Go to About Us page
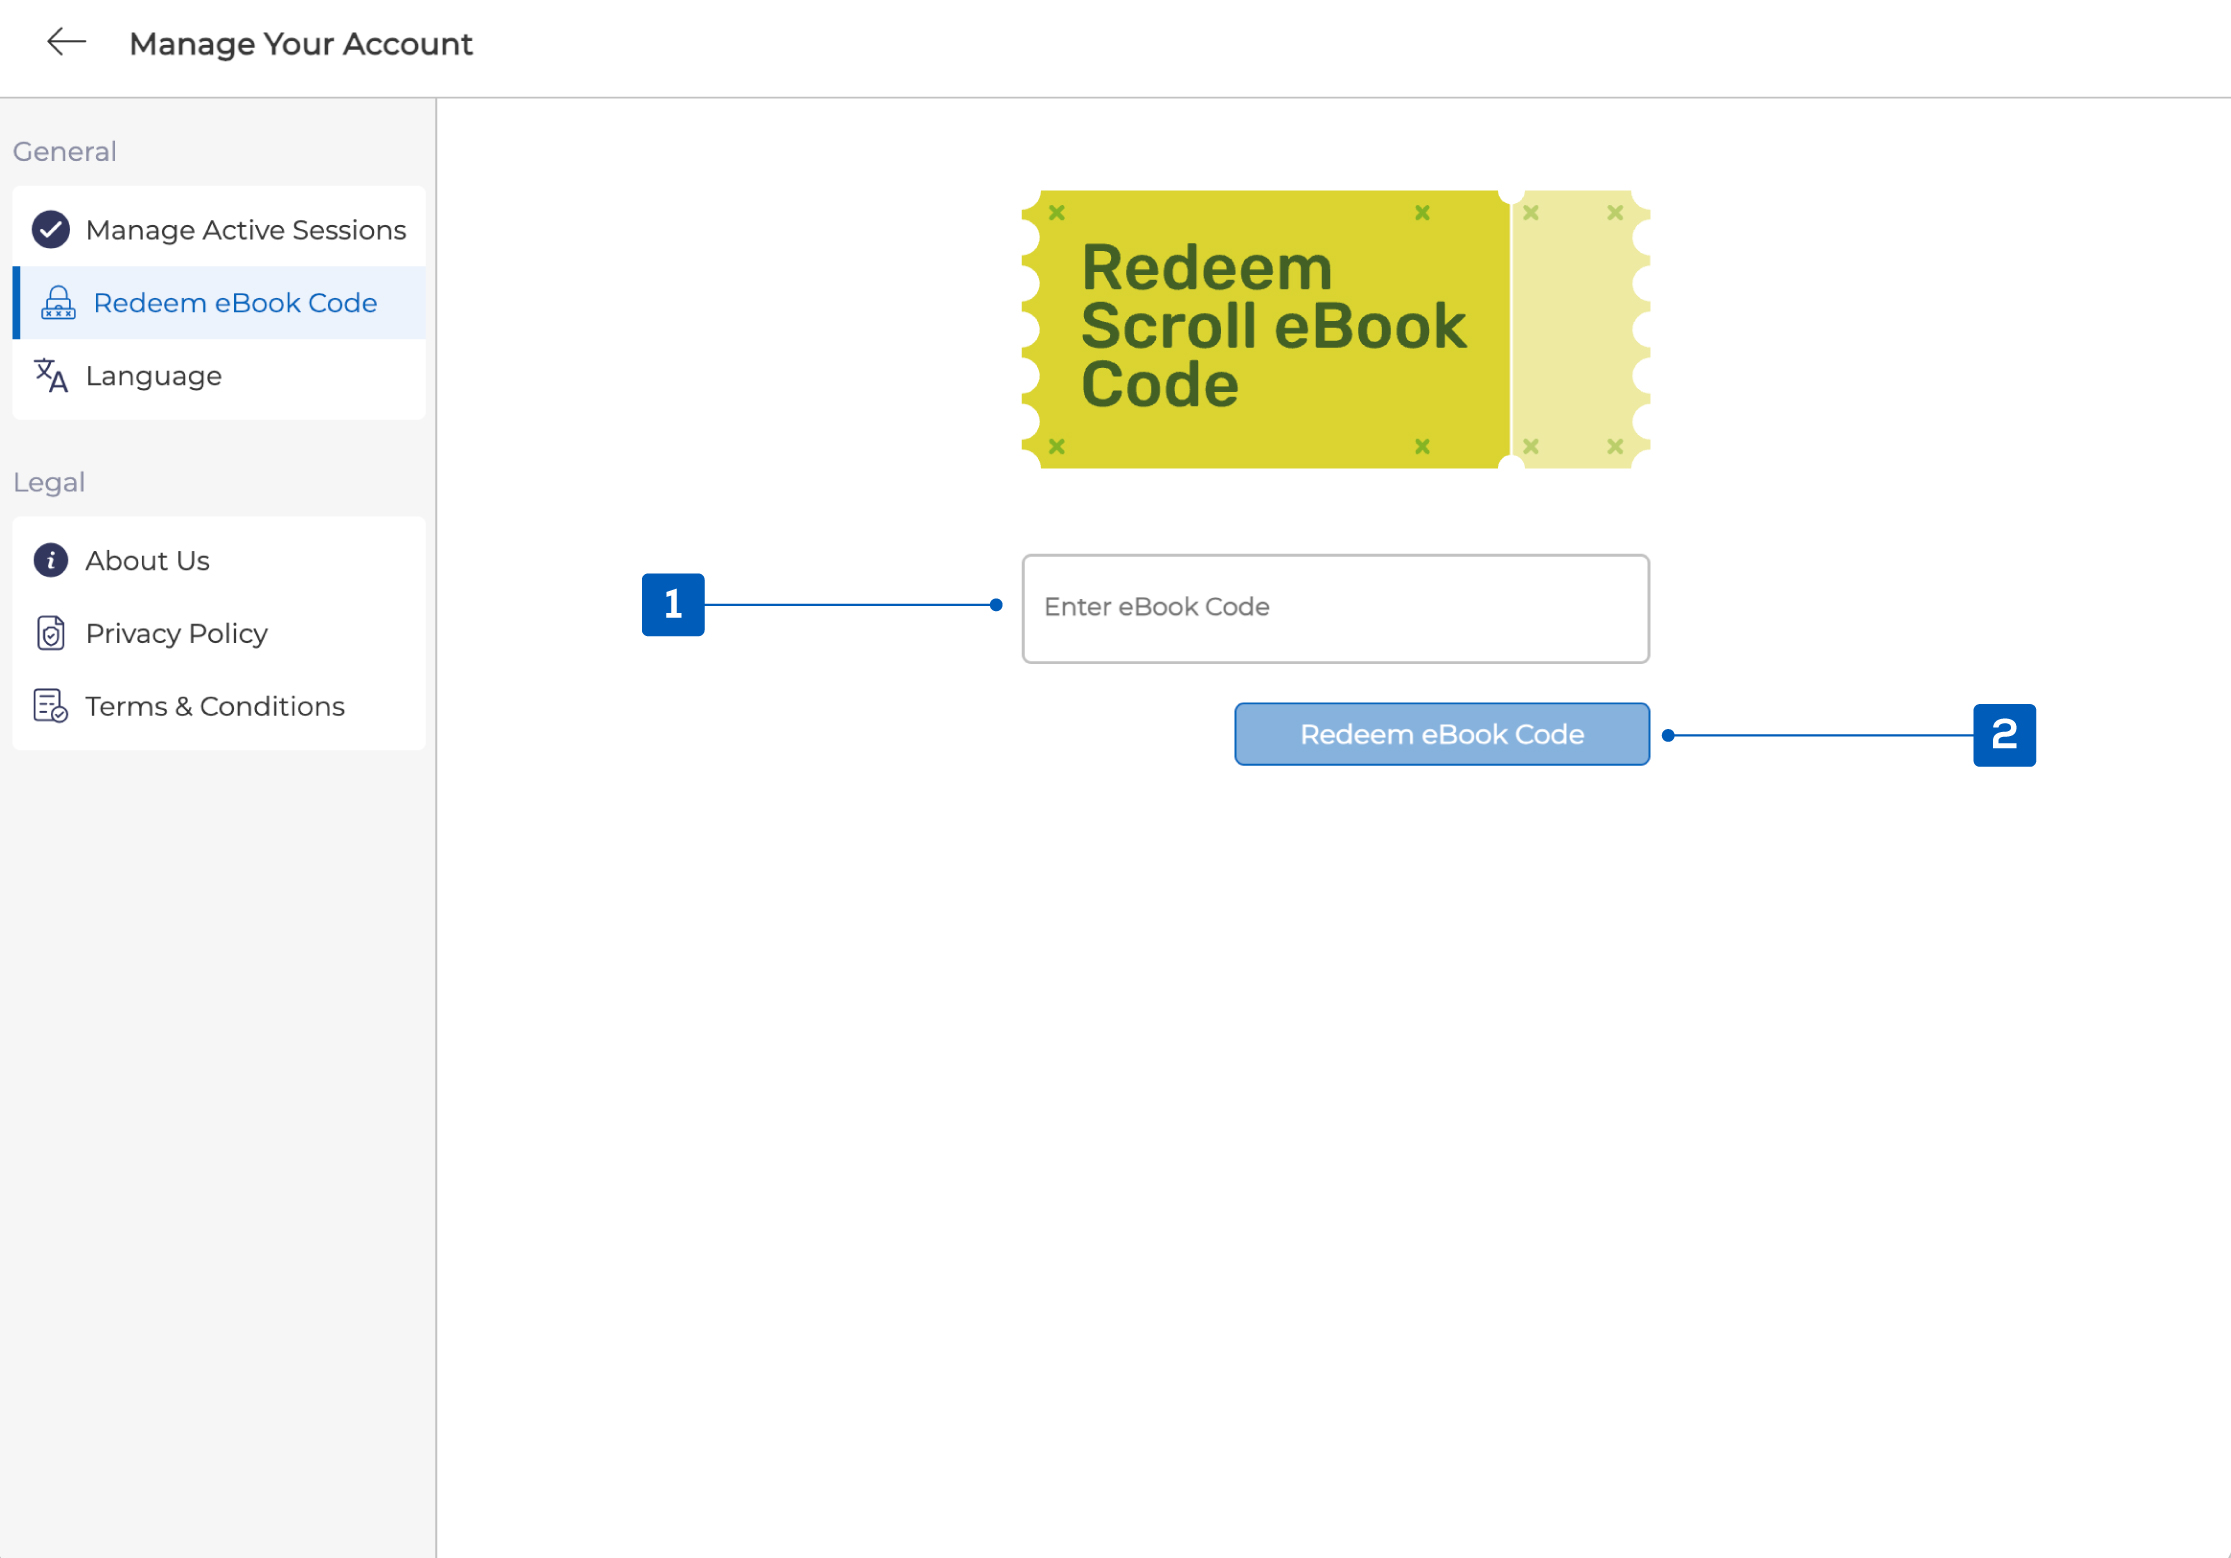This screenshot has height=1558, width=2231. point(147,560)
